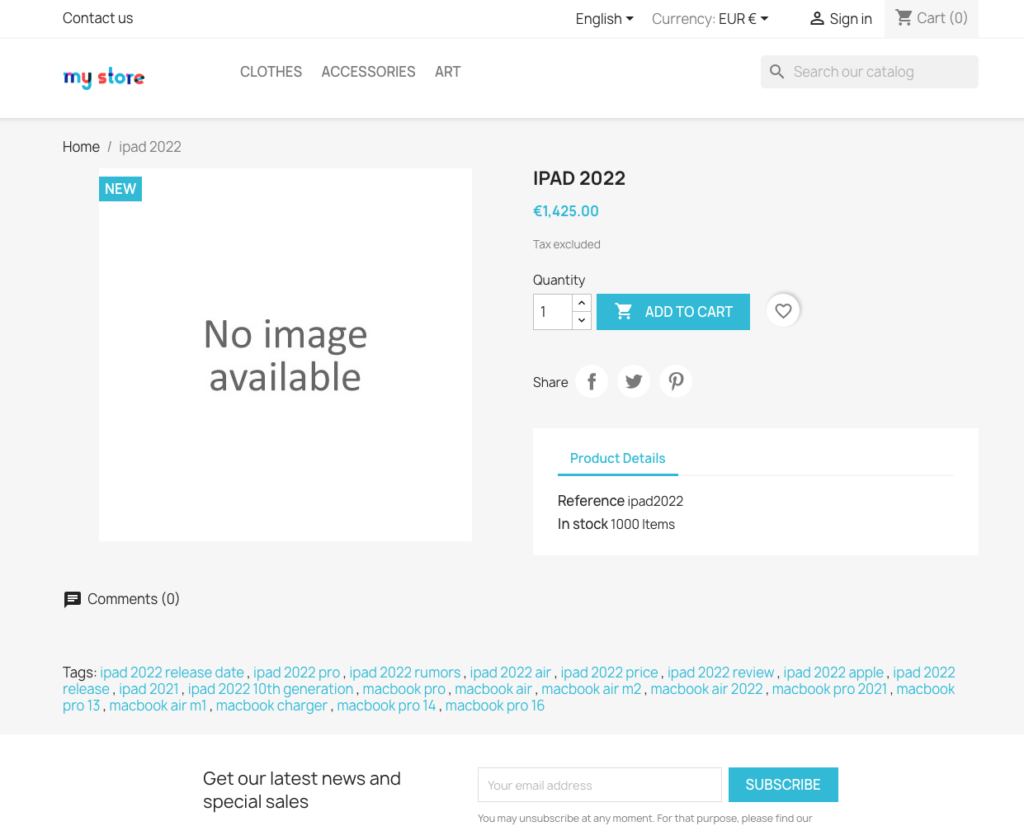Click the Contact us link

click(98, 18)
